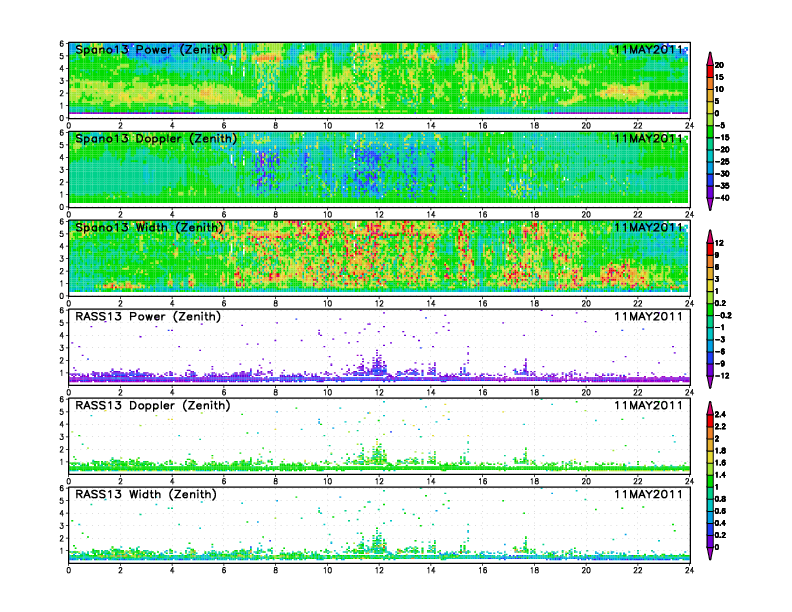Click hour 24 tick label under RASS13 Width panel

(689, 570)
